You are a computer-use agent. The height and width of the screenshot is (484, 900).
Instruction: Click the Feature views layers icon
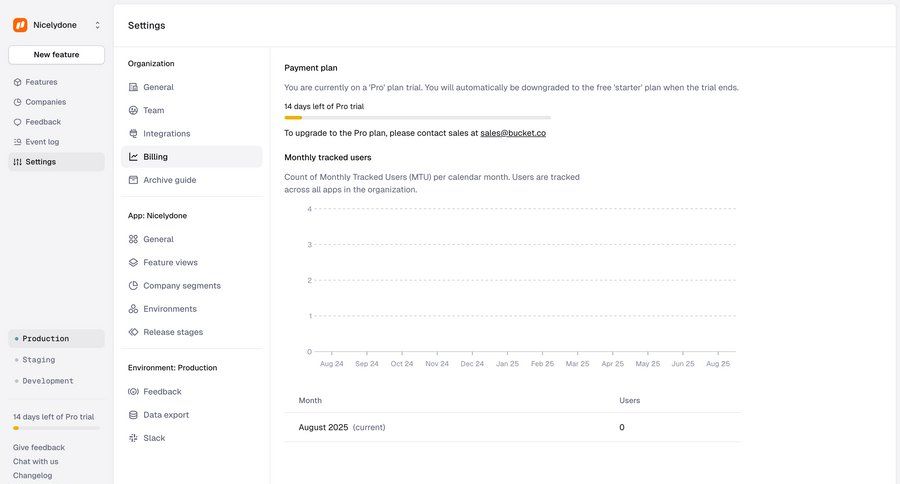click(133, 262)
